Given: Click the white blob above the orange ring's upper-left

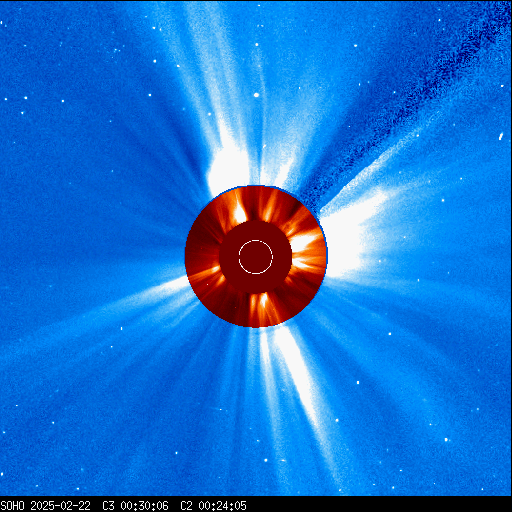Looking at the screenshot, I should pos(227,172).
